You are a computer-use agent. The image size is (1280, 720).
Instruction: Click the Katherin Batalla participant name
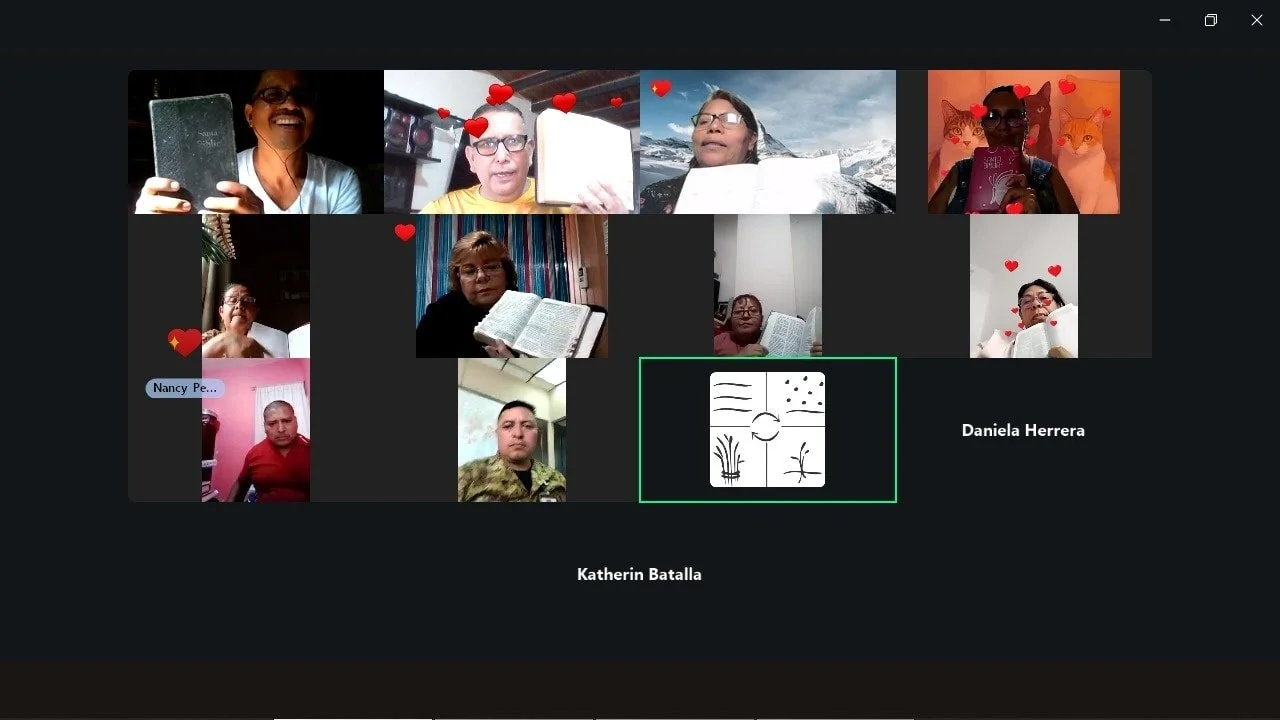click(x=639, y=574)
